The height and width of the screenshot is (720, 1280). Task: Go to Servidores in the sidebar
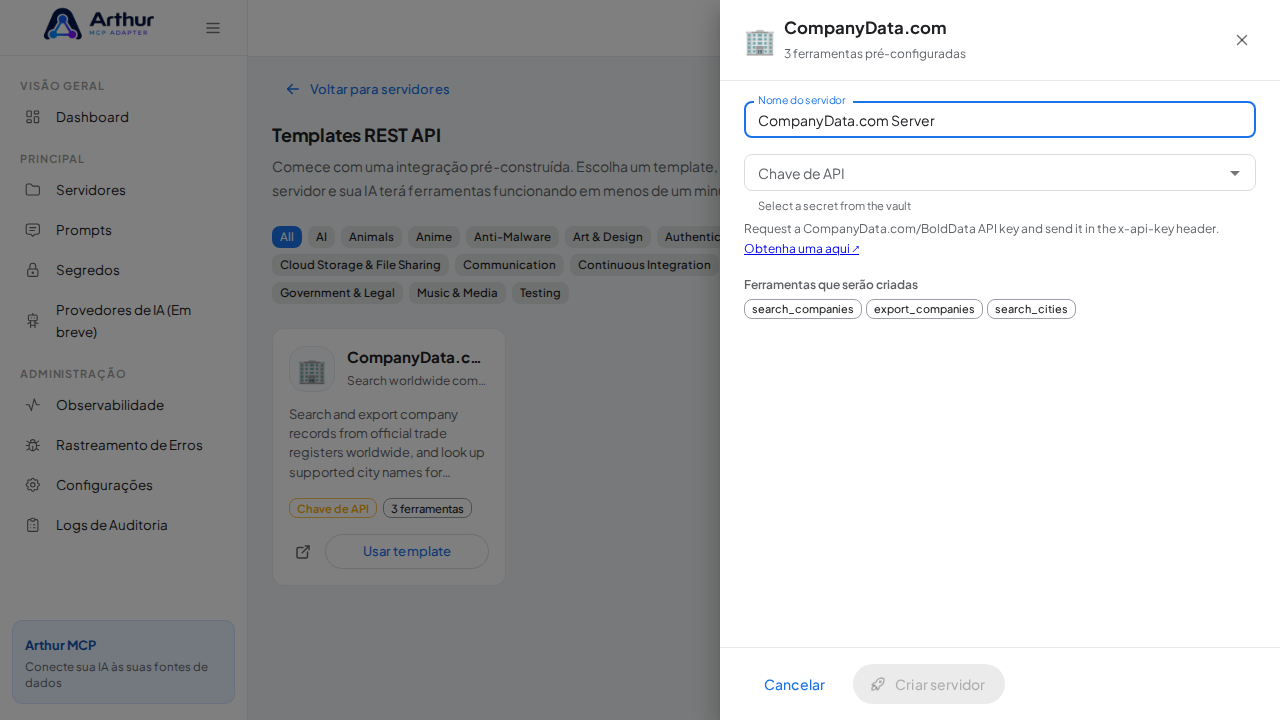123,190
